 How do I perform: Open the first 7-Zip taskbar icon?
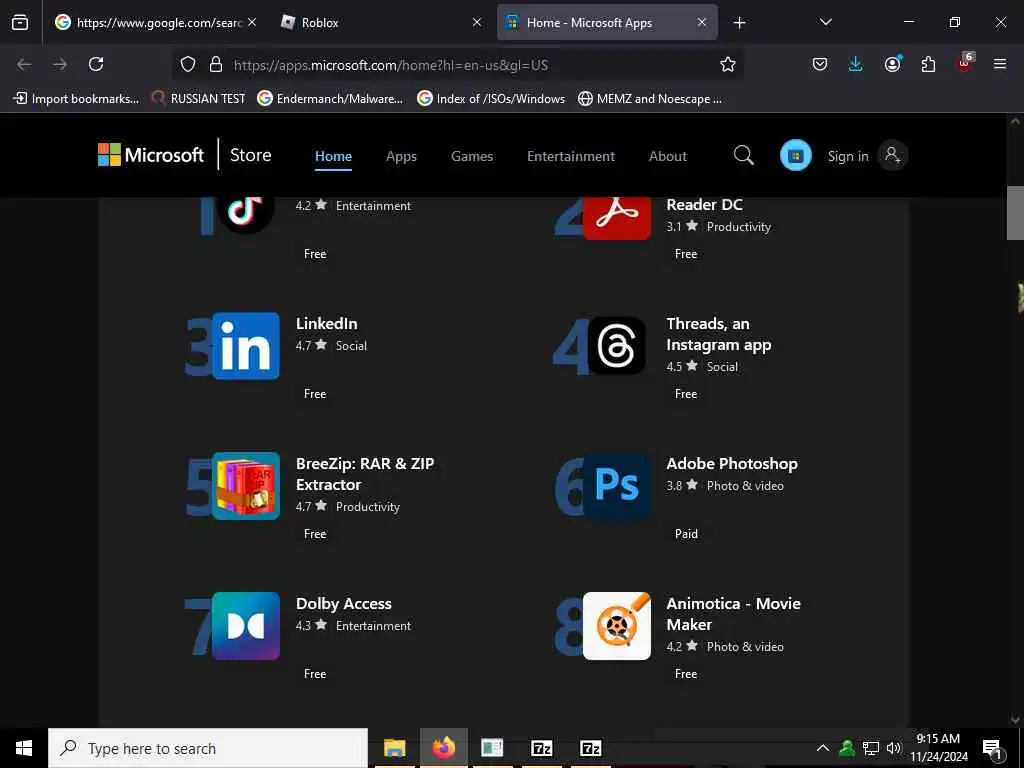click(541, 748)
